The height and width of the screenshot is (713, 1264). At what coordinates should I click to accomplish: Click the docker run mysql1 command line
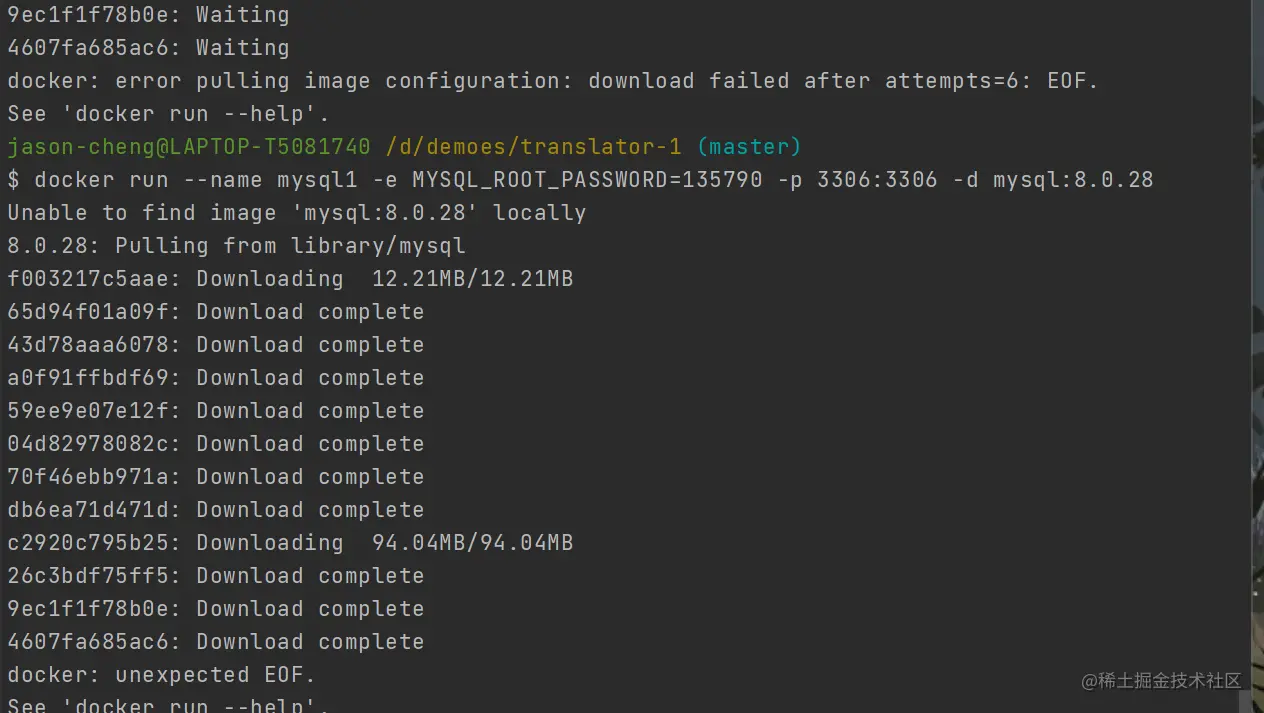[x=580, y=180]
